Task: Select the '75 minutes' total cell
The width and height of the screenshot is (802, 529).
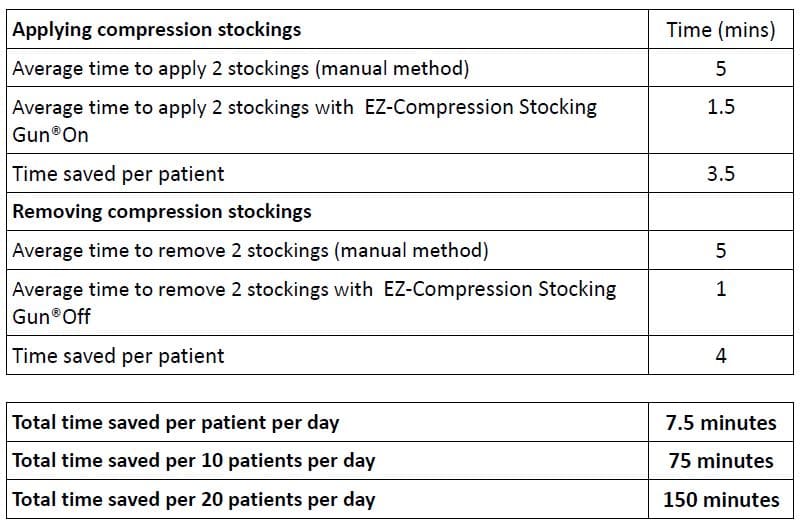Action: coord(720,461)
